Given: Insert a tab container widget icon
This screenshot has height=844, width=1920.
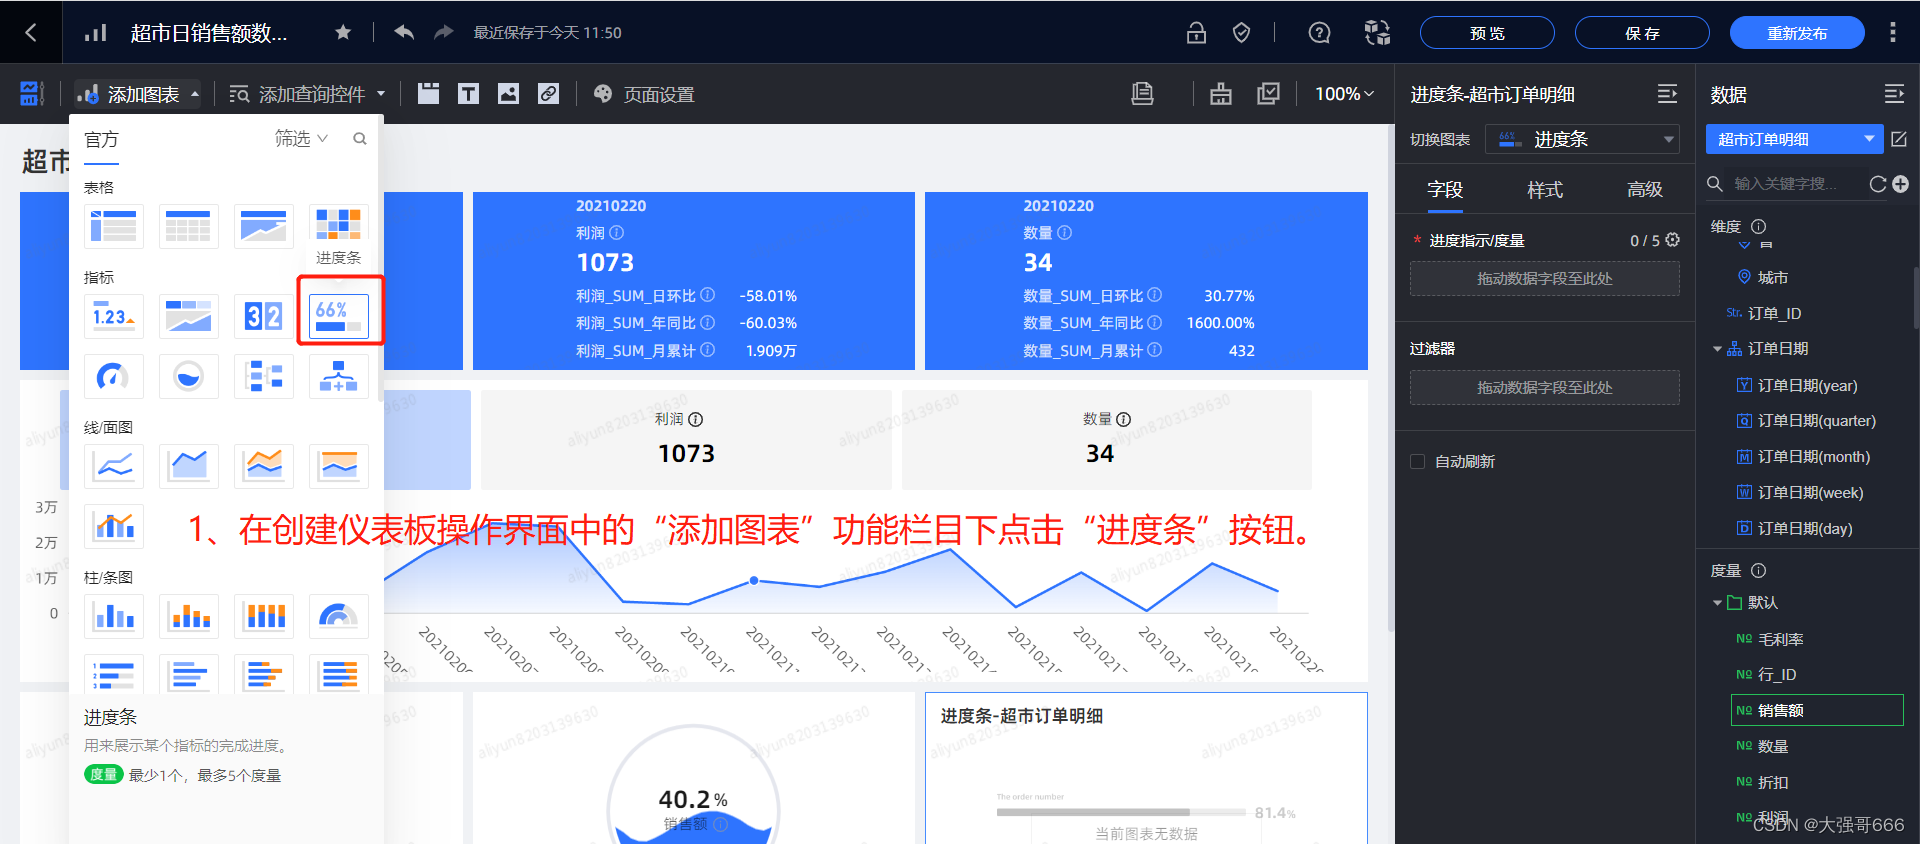Looking at the screenshot, I should tap(429, 94).
